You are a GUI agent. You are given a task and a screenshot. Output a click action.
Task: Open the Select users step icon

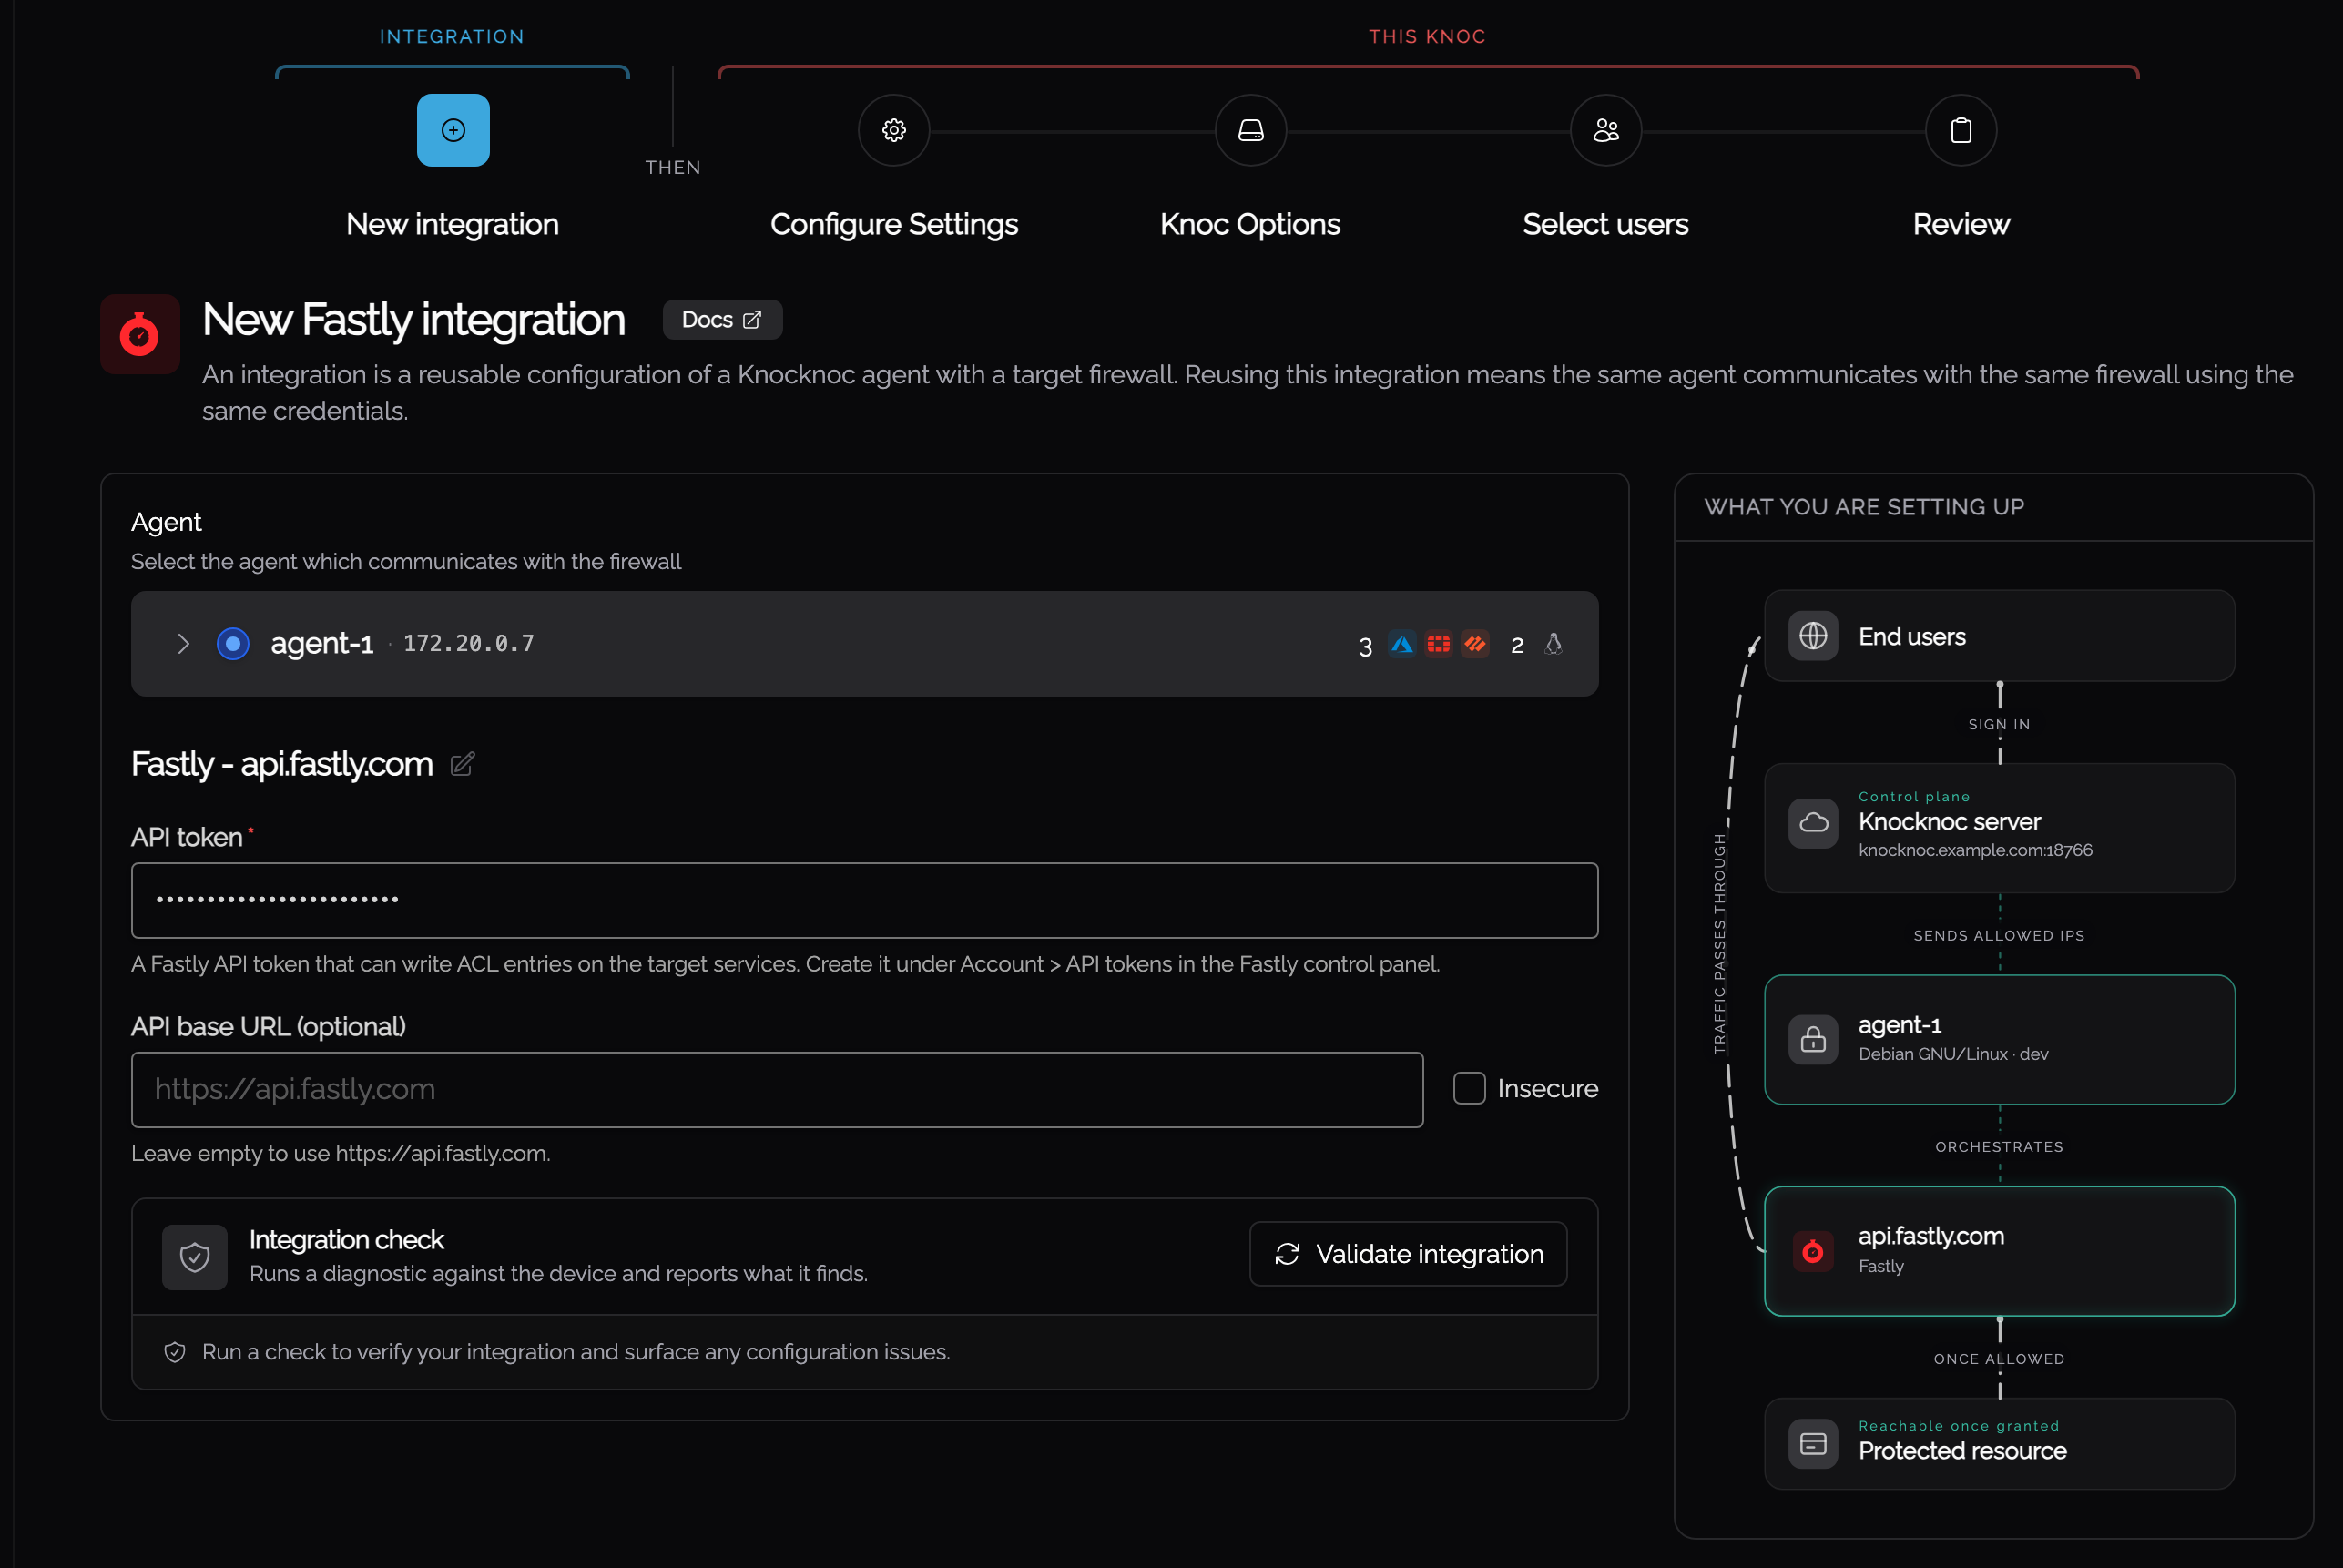point(1606,130)
